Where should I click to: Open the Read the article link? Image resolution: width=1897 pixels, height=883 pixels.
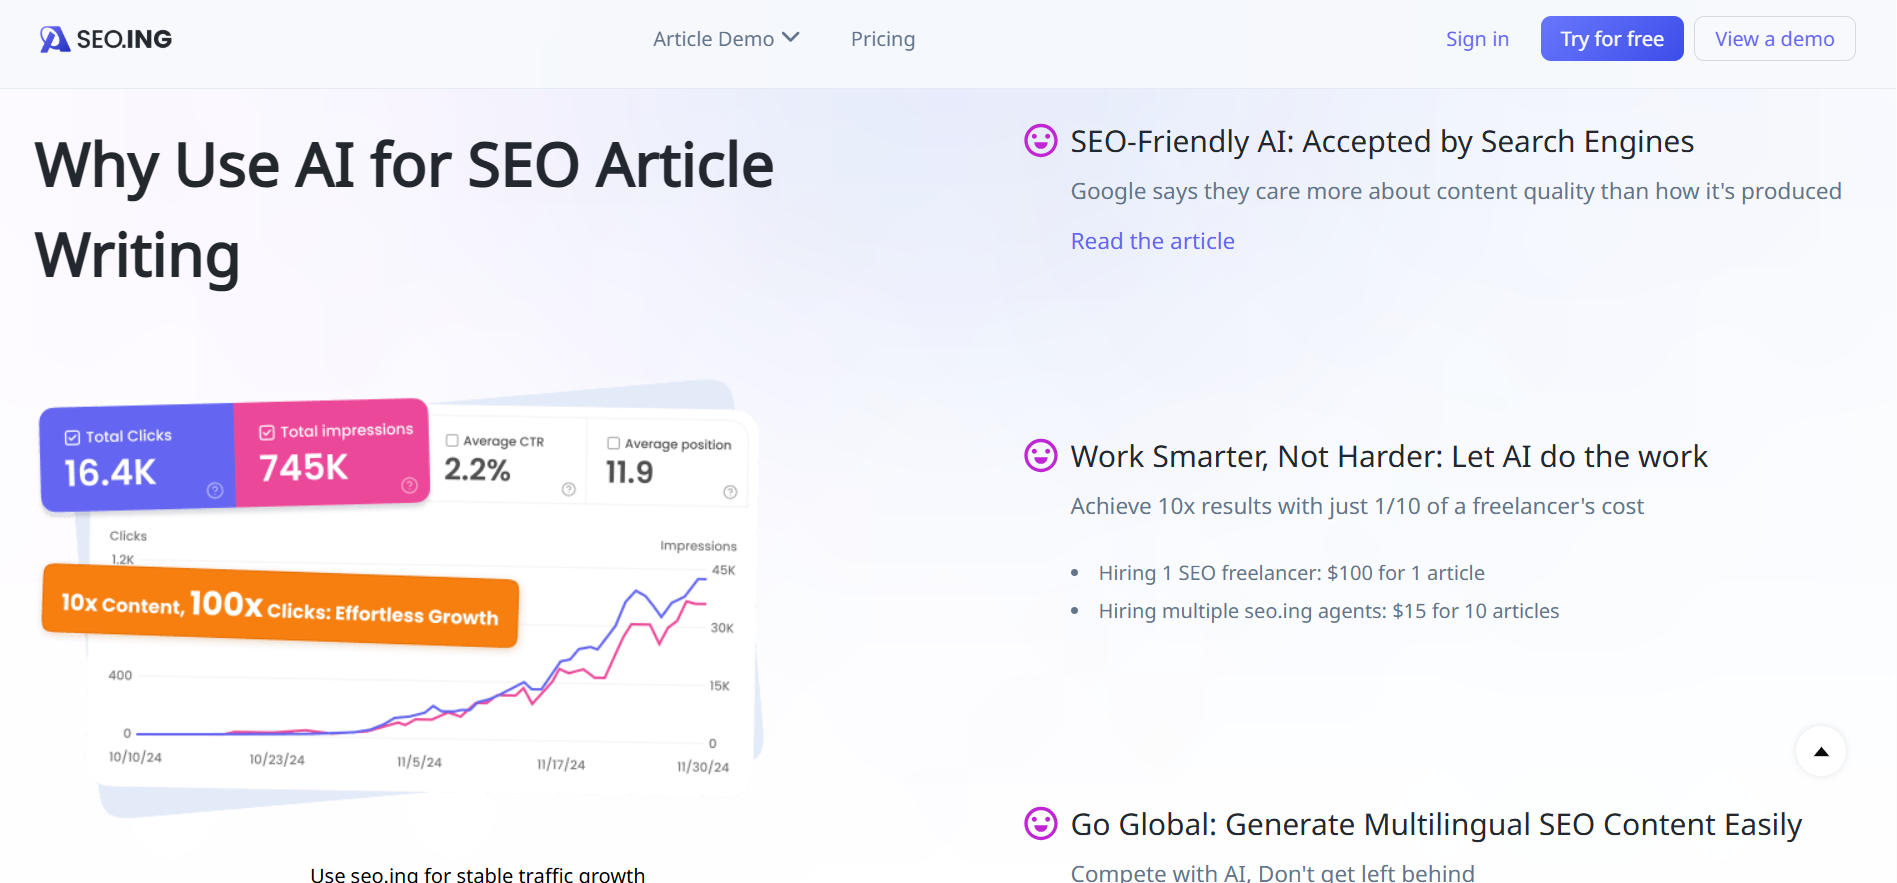click(x=1152, y=241)
